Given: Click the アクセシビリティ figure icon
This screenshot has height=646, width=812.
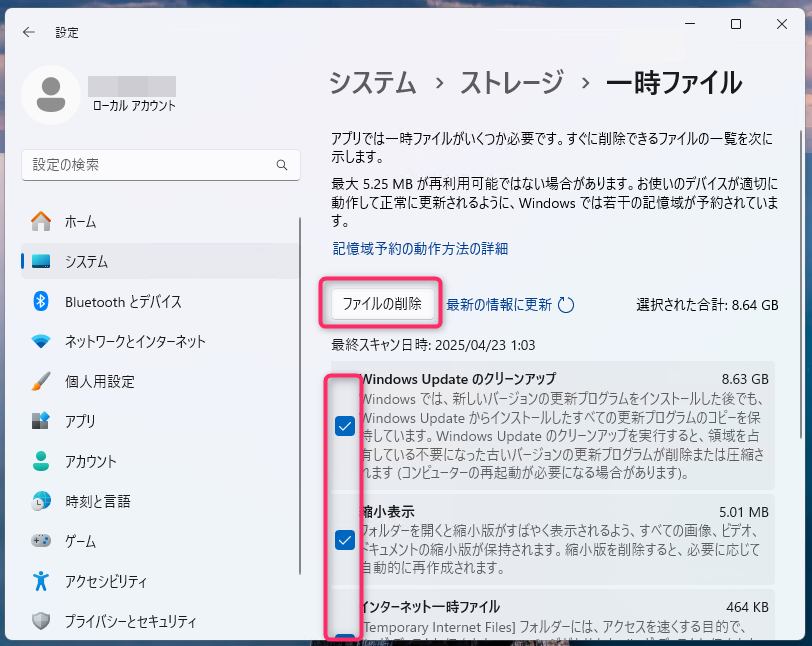Looking at the screenshot, I should click(x=41, y=581).
